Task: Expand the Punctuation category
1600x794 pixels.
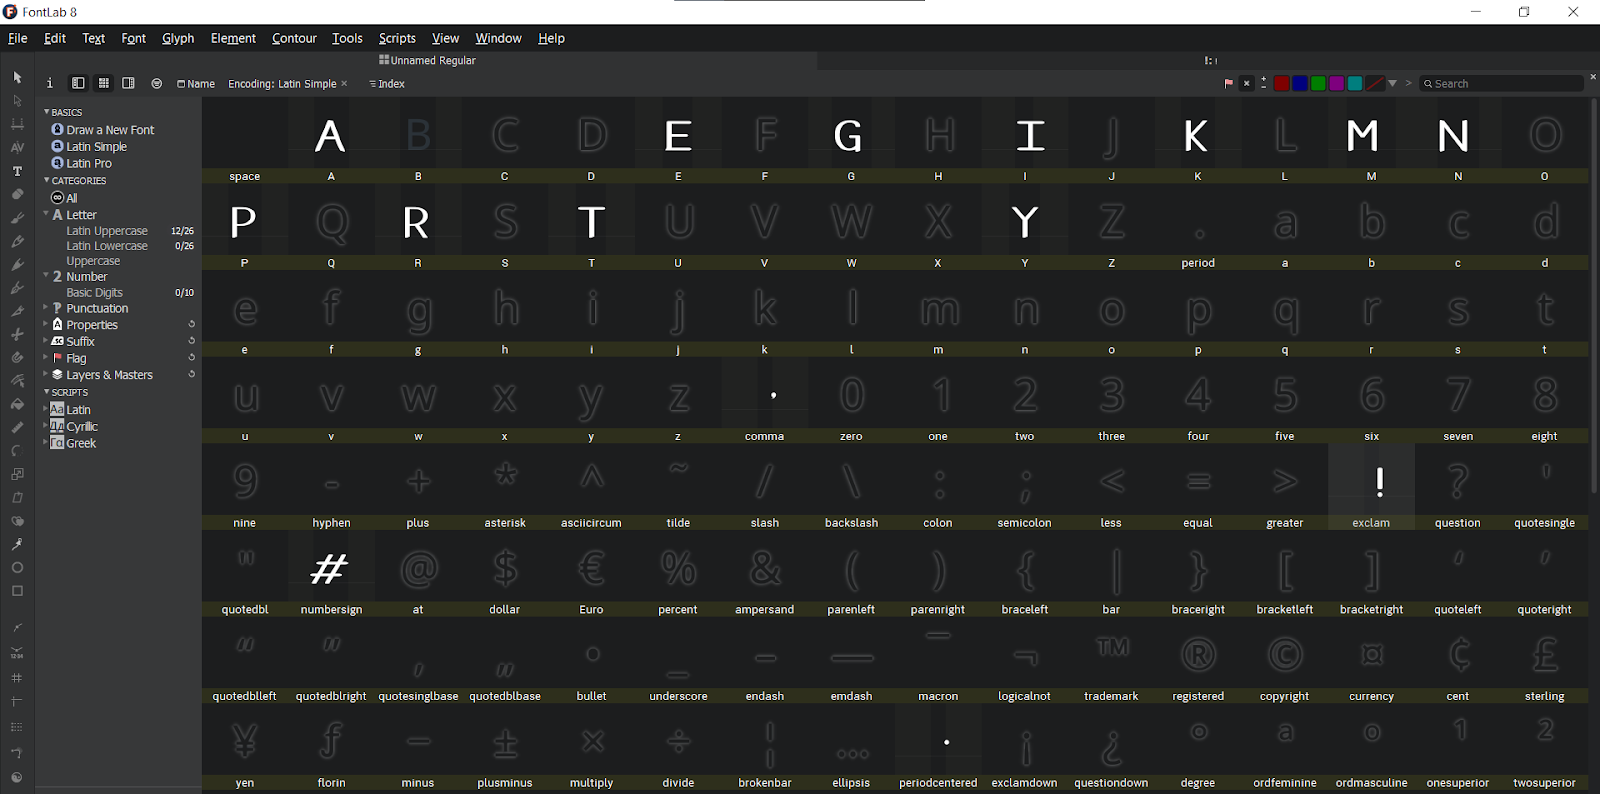Action: [x=46, y=308]
